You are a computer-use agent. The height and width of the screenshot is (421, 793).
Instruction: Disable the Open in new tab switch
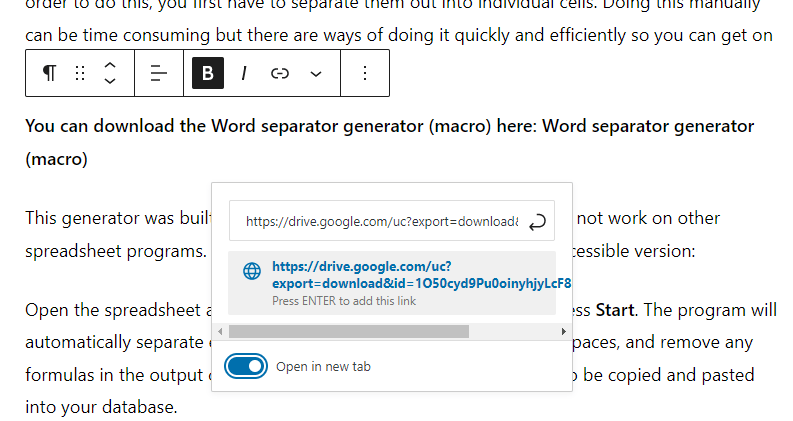(247, 367)
